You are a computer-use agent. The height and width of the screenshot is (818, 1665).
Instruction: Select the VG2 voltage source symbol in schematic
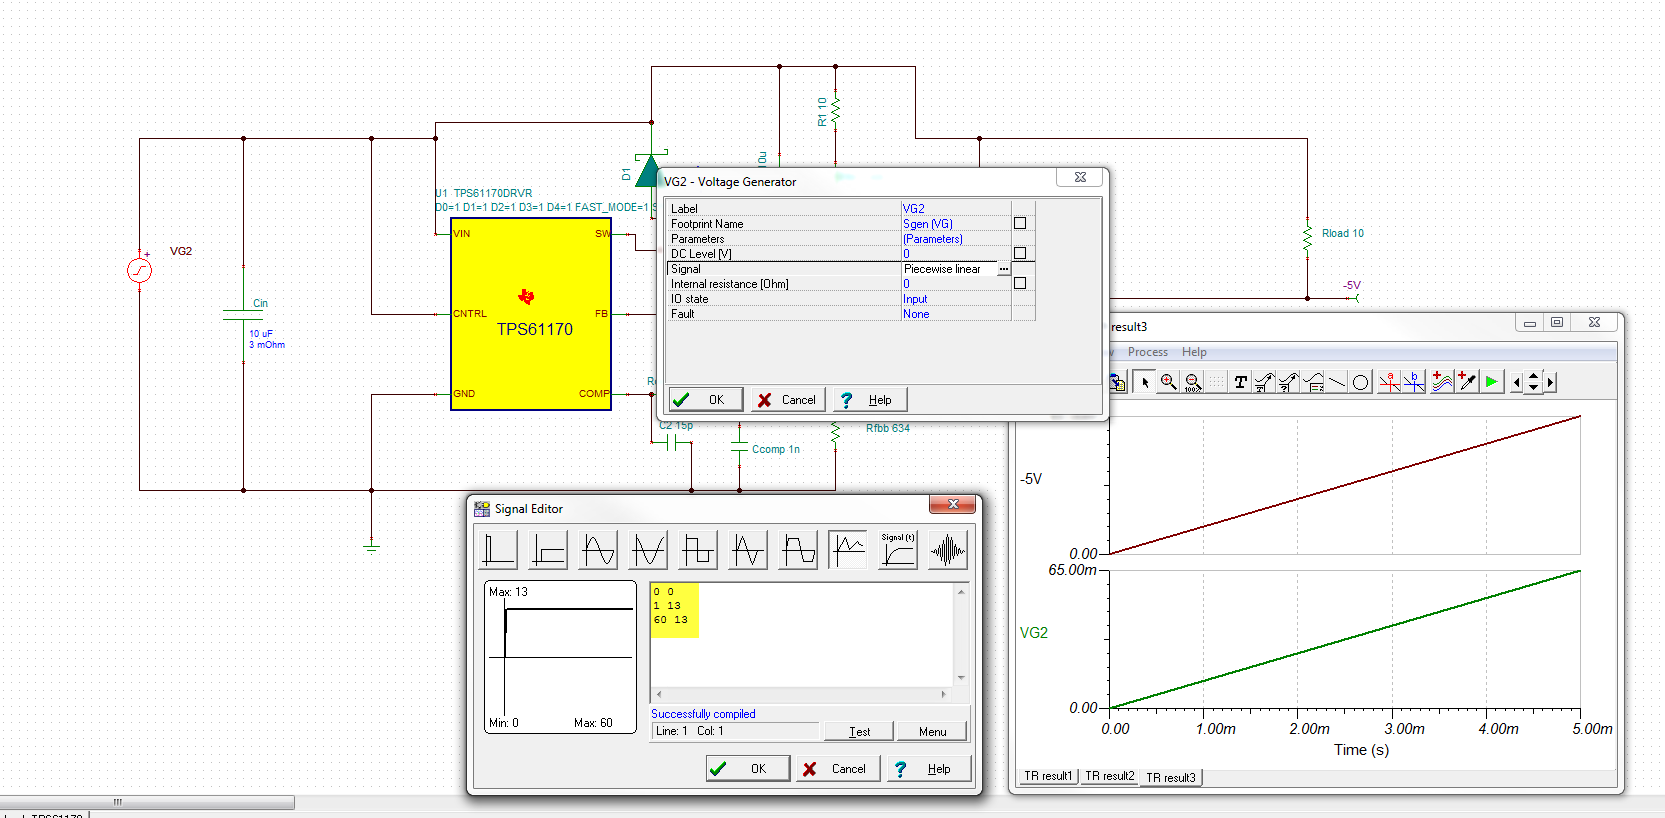[x=140, y=270]
